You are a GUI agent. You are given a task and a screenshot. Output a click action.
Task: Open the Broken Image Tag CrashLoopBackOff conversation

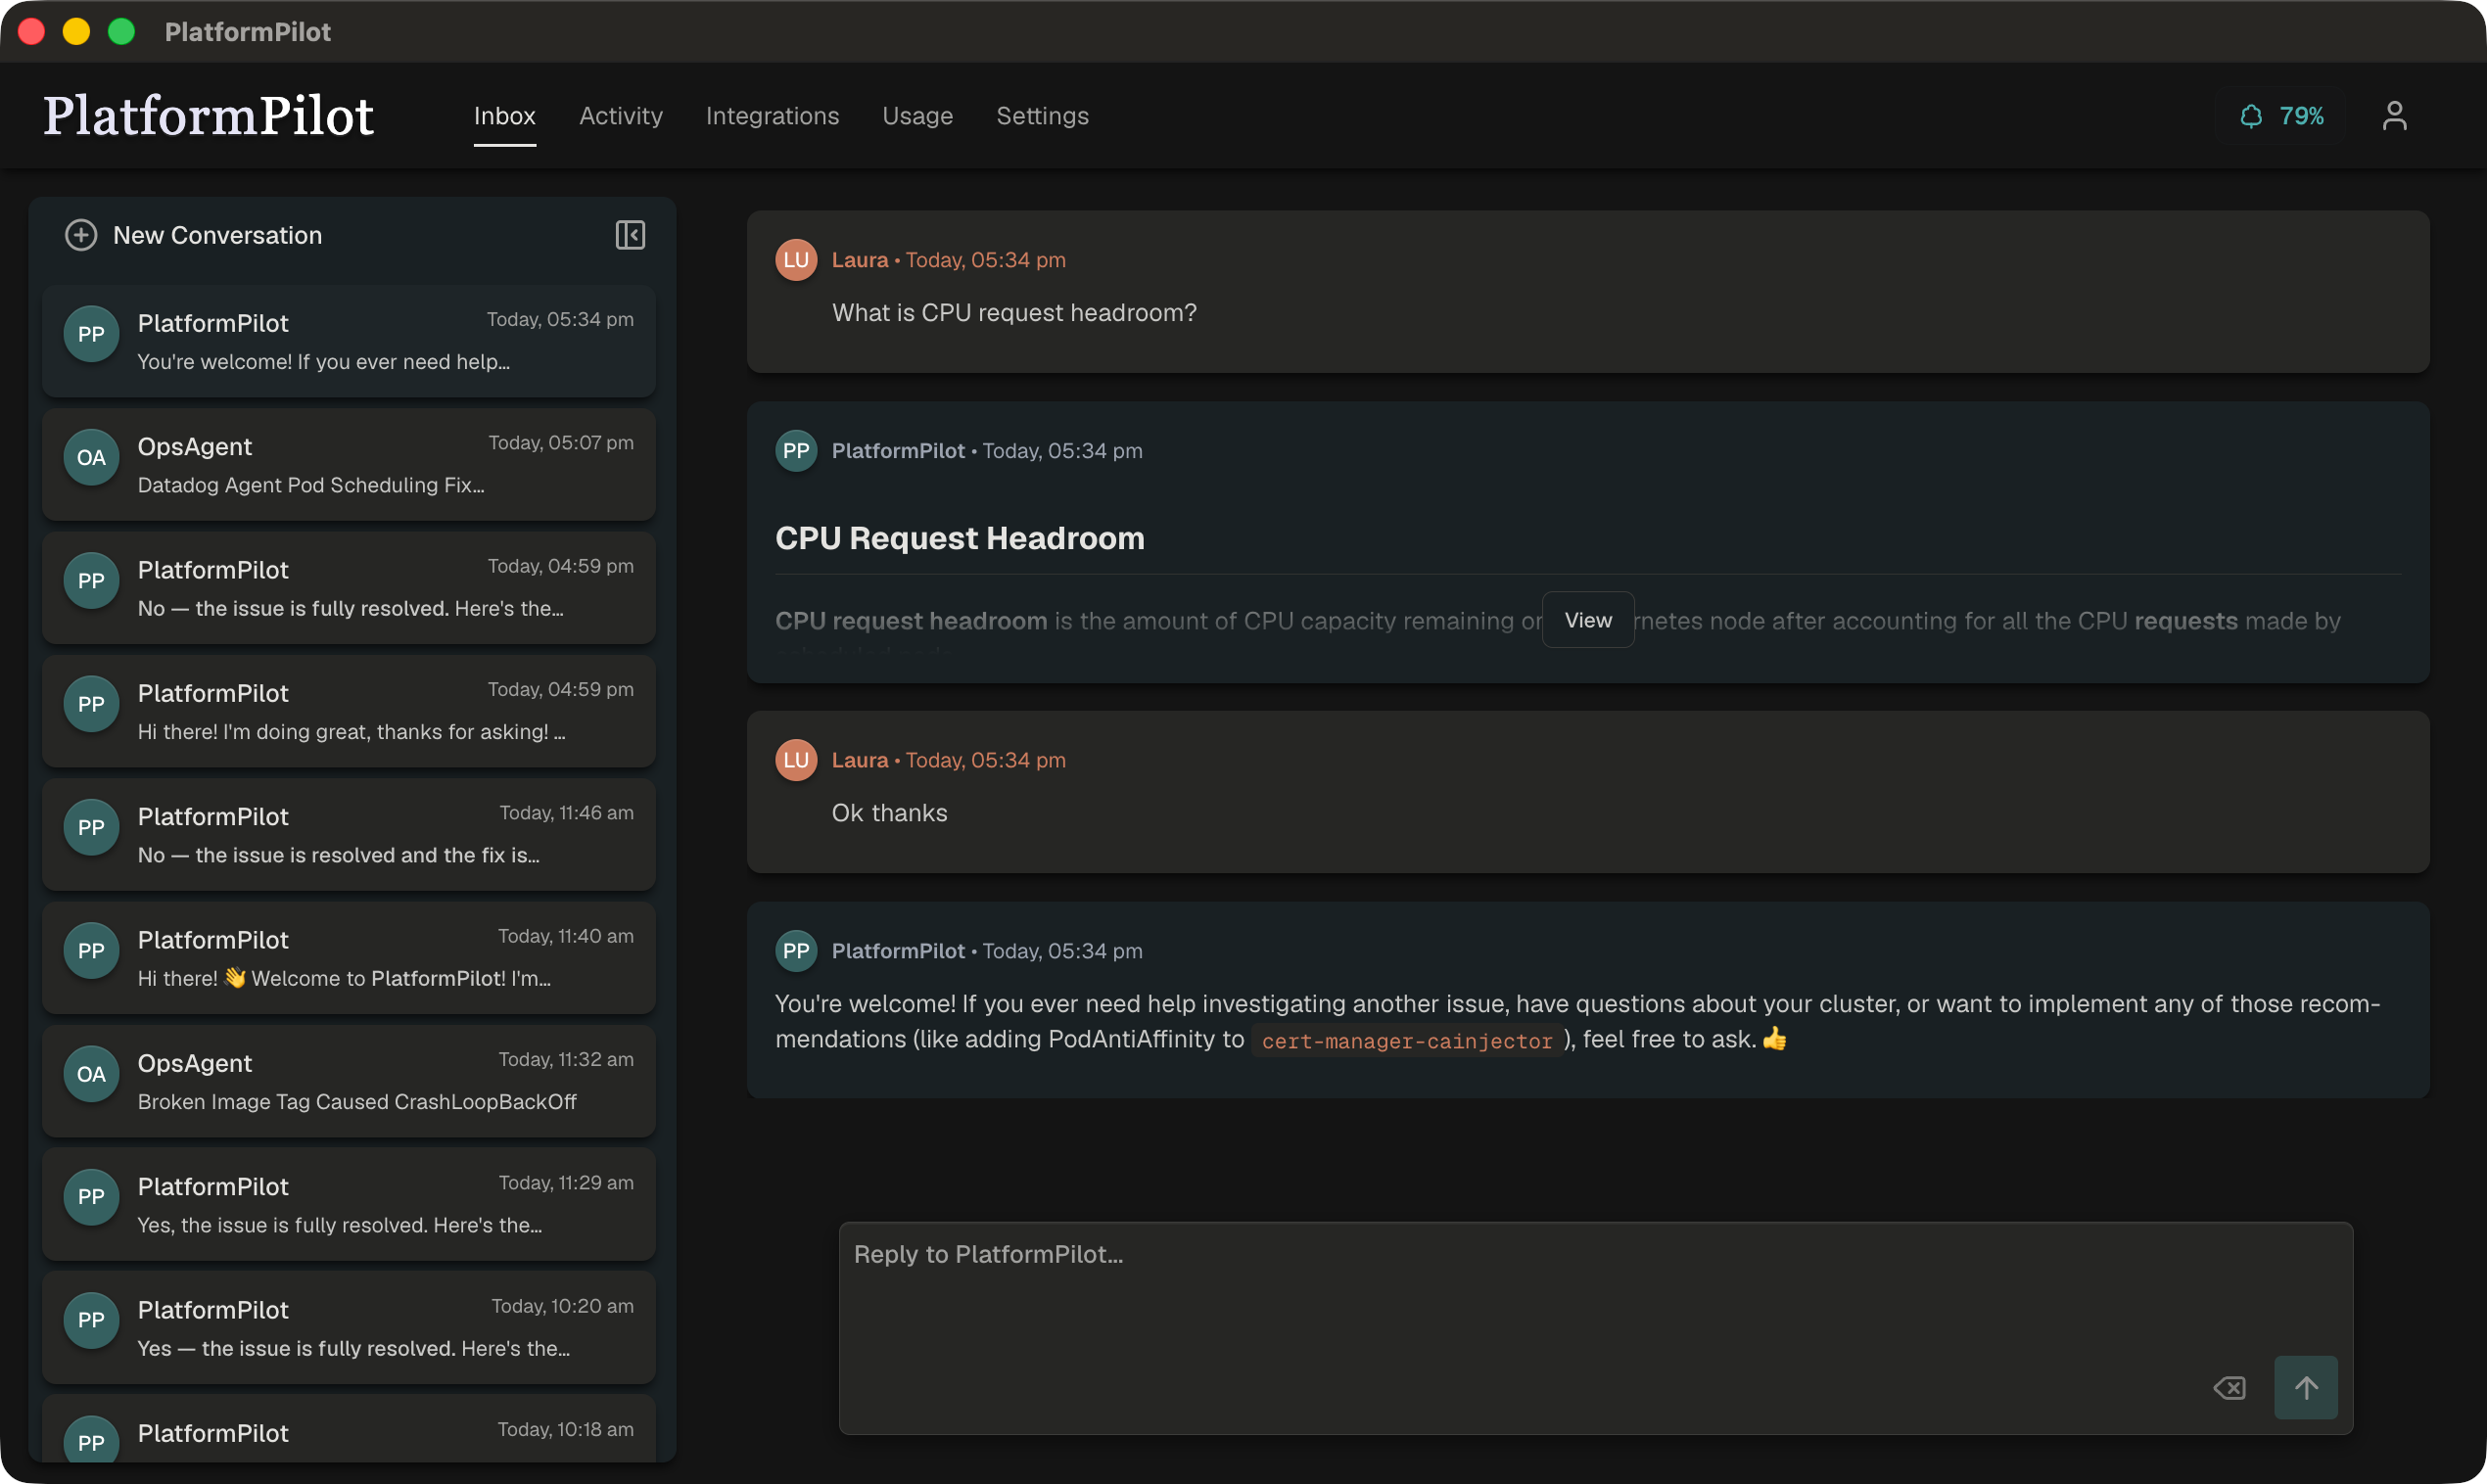click(x=348, y=1081)
